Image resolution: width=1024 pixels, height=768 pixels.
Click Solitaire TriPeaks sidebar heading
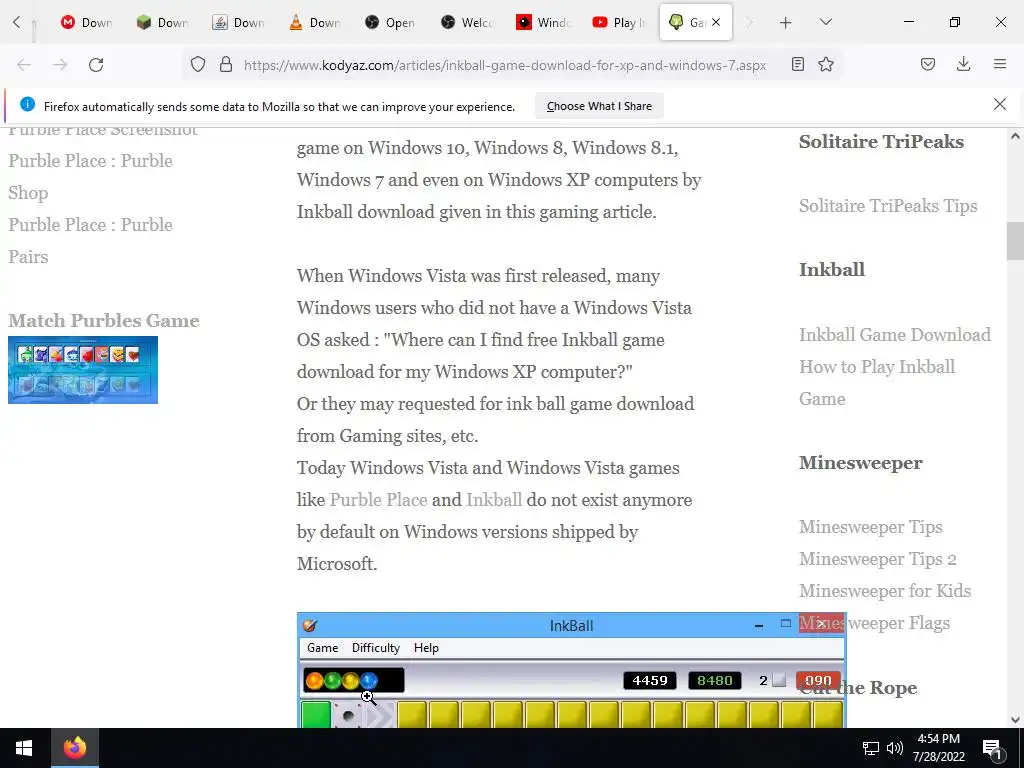(x=881, y=142)
